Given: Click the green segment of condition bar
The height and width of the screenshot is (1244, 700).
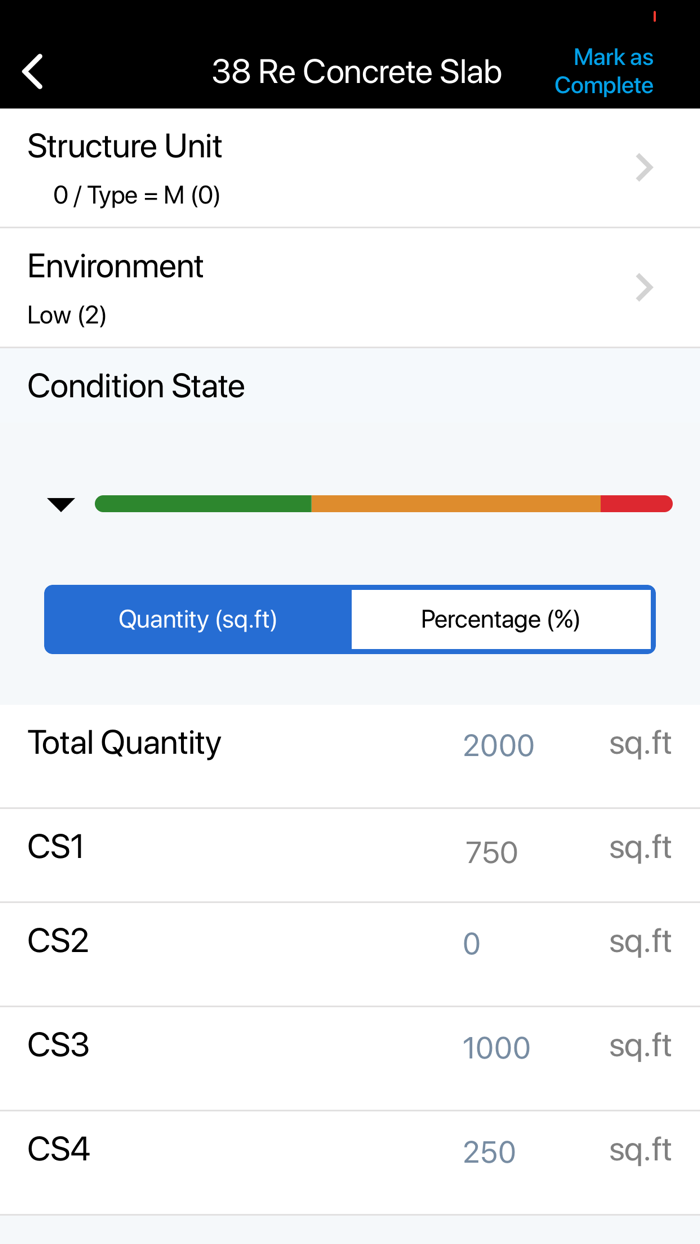Looking at the screenshot, I should [203, 504].
